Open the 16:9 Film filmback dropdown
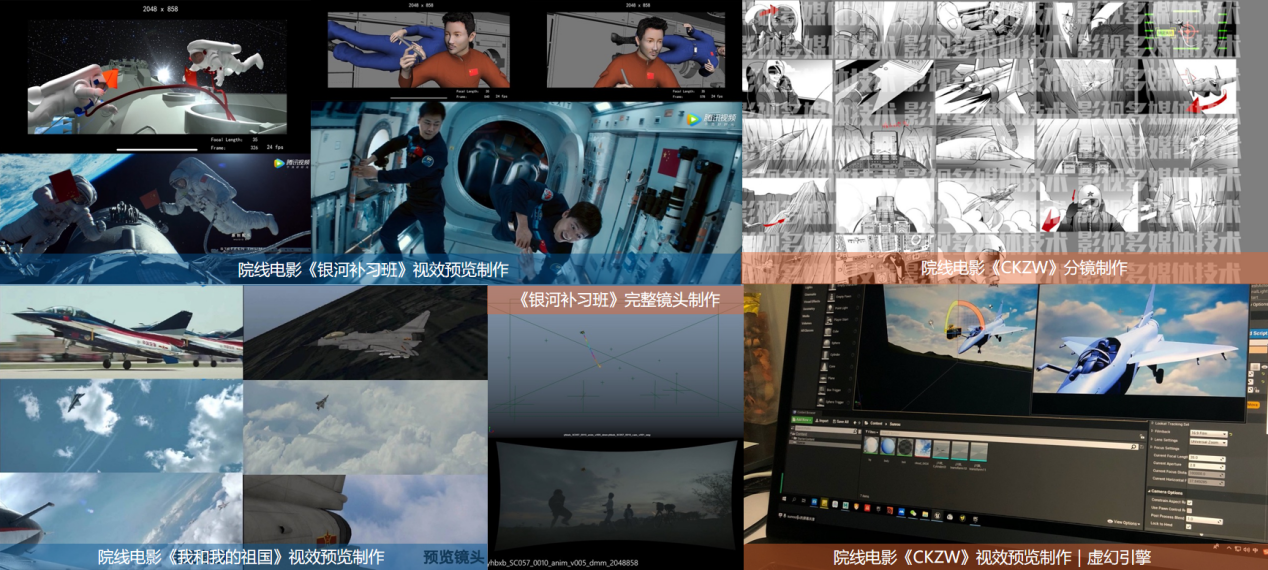This screenshot has height=570, width=1268. [x=1208, y=433]
